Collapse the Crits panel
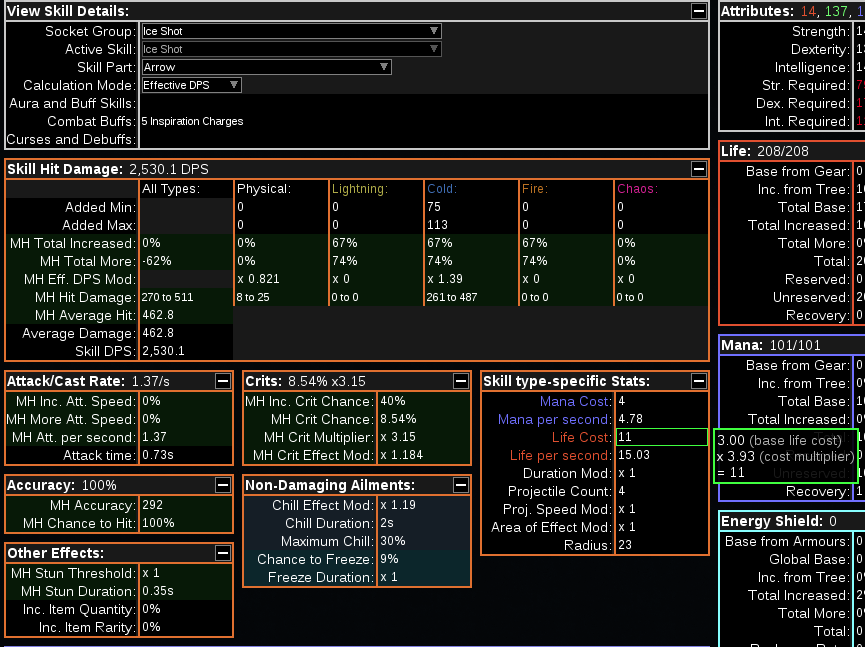Image resolution: width=865 pixels, height=647 pixels. [461, 381]
